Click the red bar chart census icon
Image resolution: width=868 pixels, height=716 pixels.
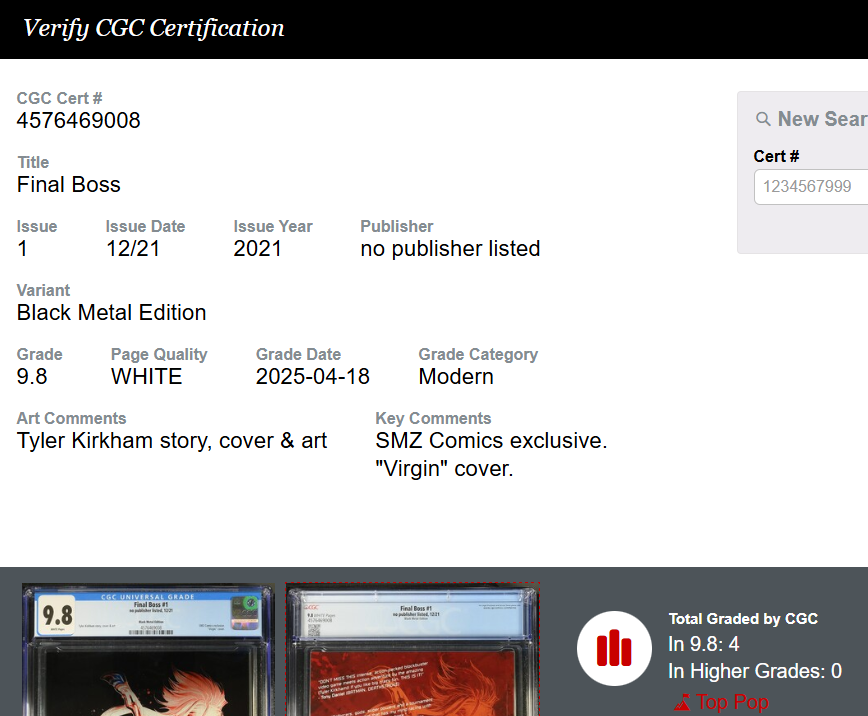(614, 648)
